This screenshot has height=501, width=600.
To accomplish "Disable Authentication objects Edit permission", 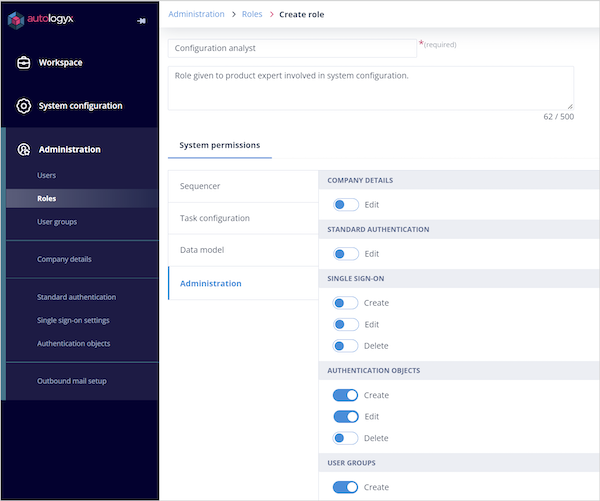I will 346,416.
